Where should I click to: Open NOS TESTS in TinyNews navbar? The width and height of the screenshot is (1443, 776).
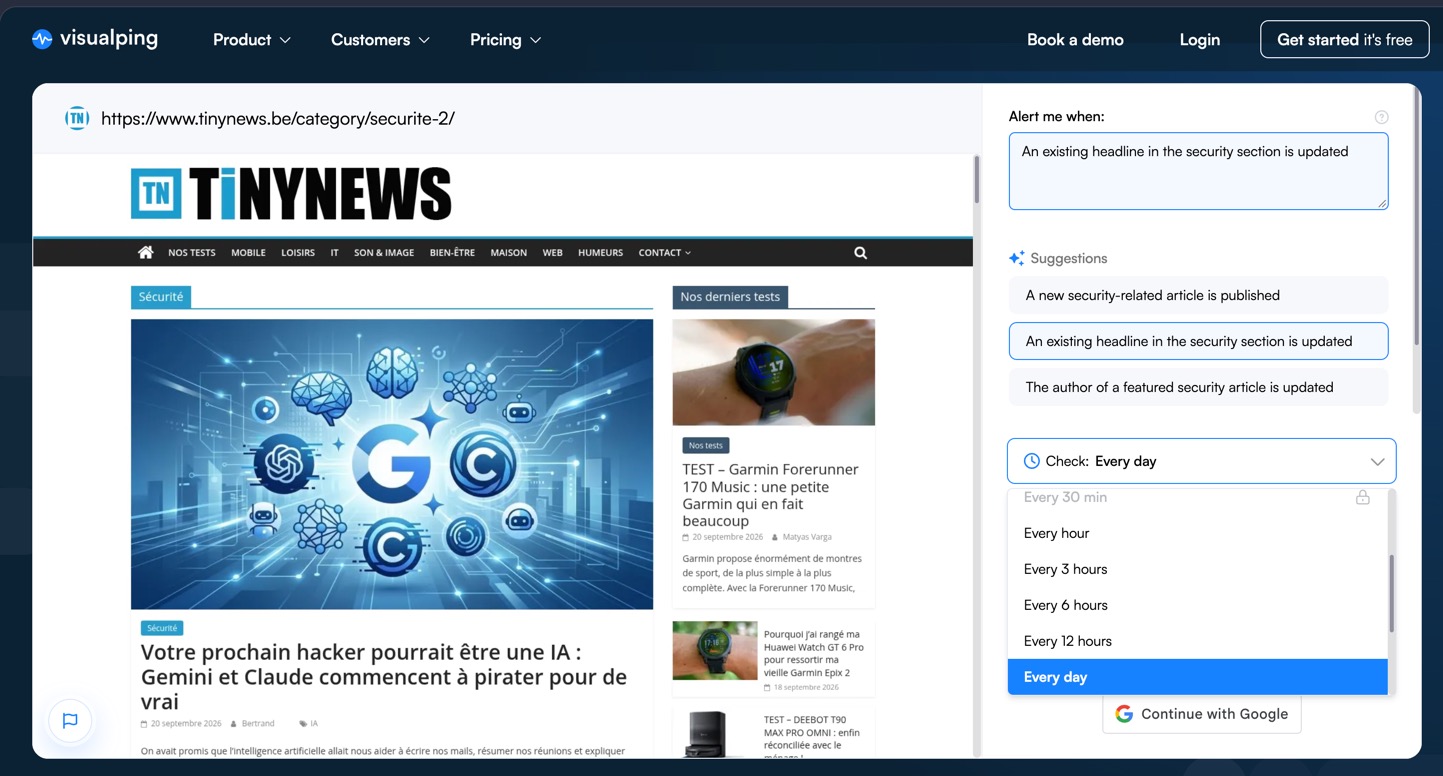point(192,253)
